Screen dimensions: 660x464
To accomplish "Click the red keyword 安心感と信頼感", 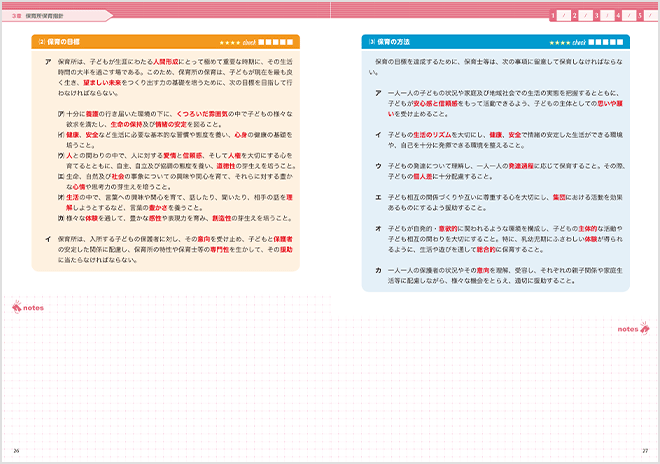I will [x=435, y=104].
